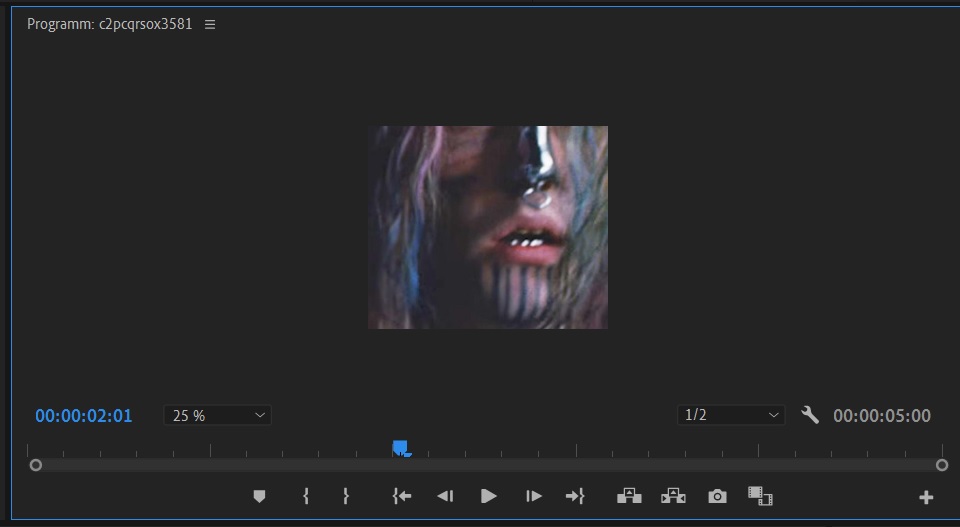The height and width of the screenshot is (527, 960).
Task: Click the zoom scroll bar track
Action: pos(489,466)
